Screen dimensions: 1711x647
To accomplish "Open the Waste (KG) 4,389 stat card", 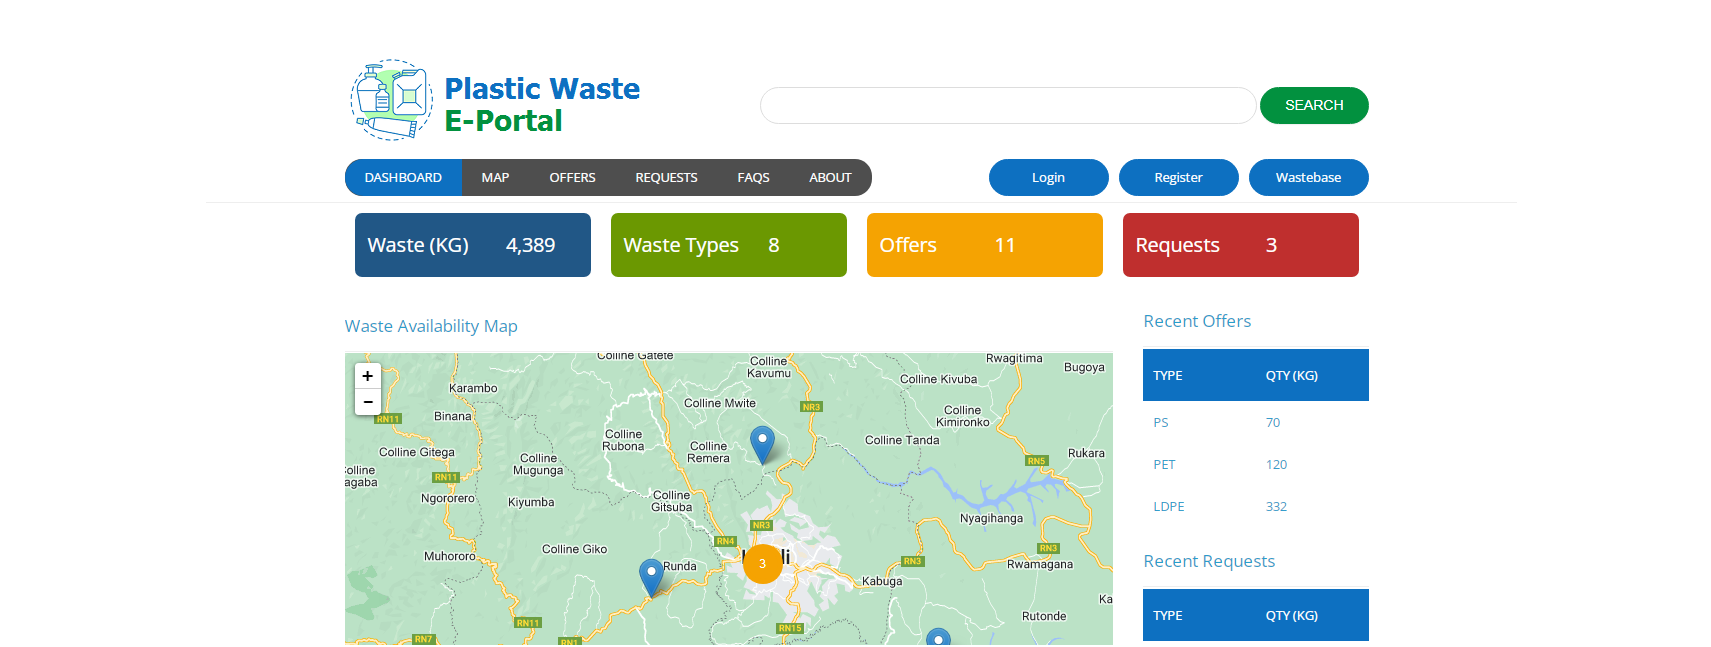I will [x=473, y=245].
